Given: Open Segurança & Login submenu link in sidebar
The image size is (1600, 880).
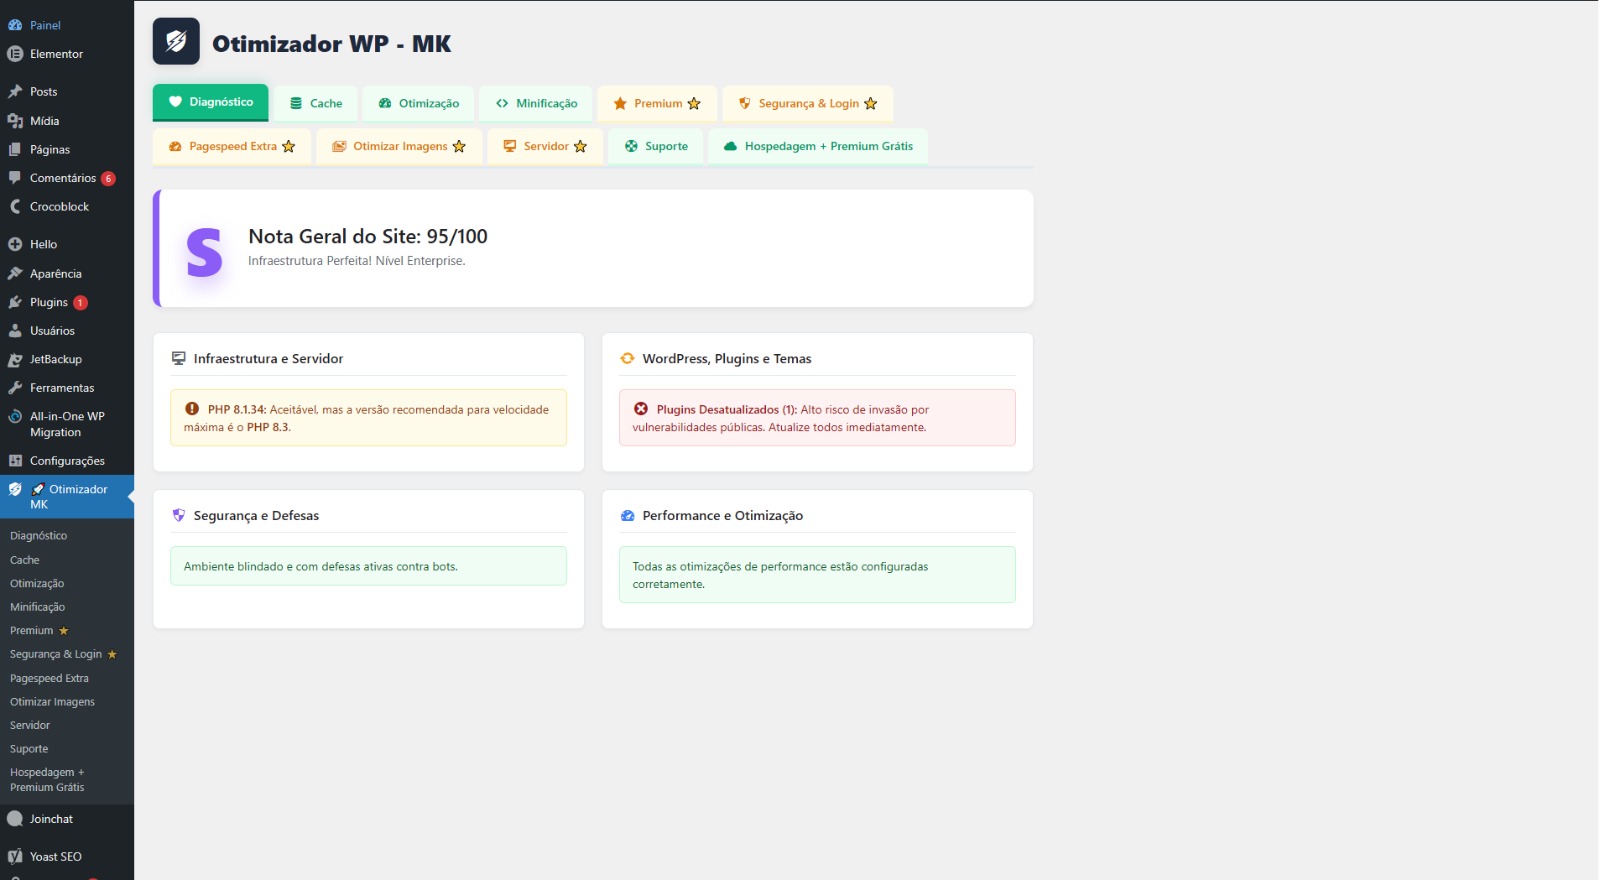Looking at the screenshot, I should (x=63, y=654).
